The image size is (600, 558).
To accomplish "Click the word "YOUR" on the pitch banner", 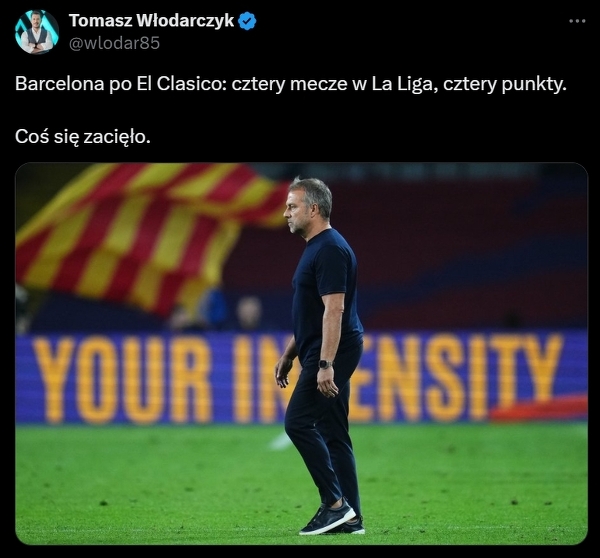I will tap(122, 380).
